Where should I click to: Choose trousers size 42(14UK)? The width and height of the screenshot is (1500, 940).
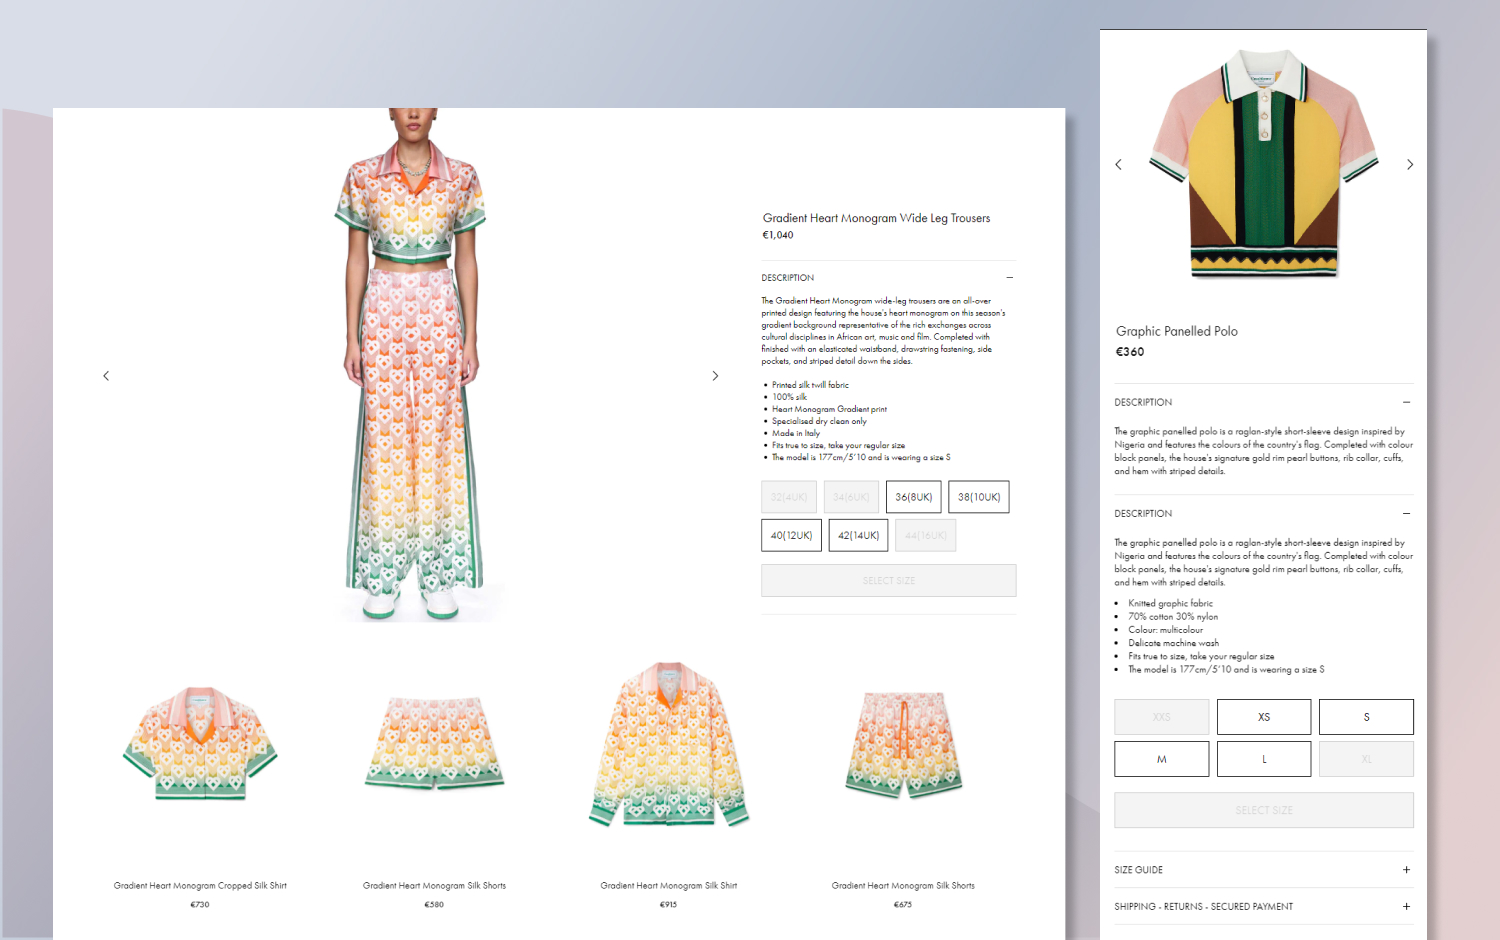point(858,535)
